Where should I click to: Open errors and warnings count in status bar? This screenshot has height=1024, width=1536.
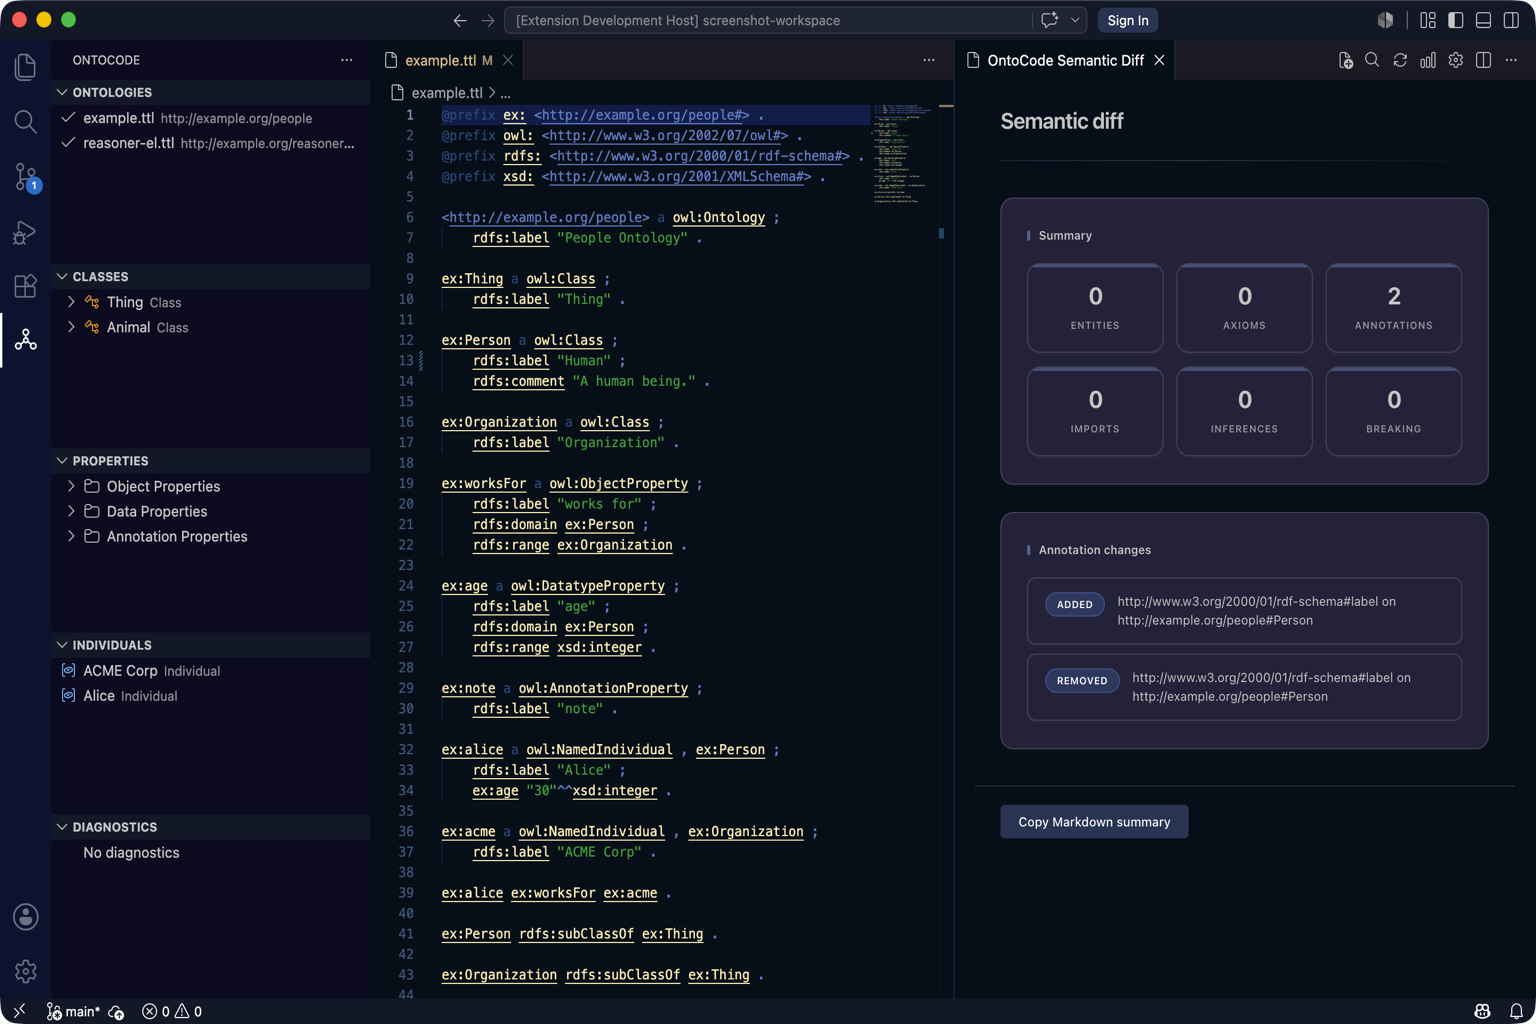click(x=172, y=1012)
